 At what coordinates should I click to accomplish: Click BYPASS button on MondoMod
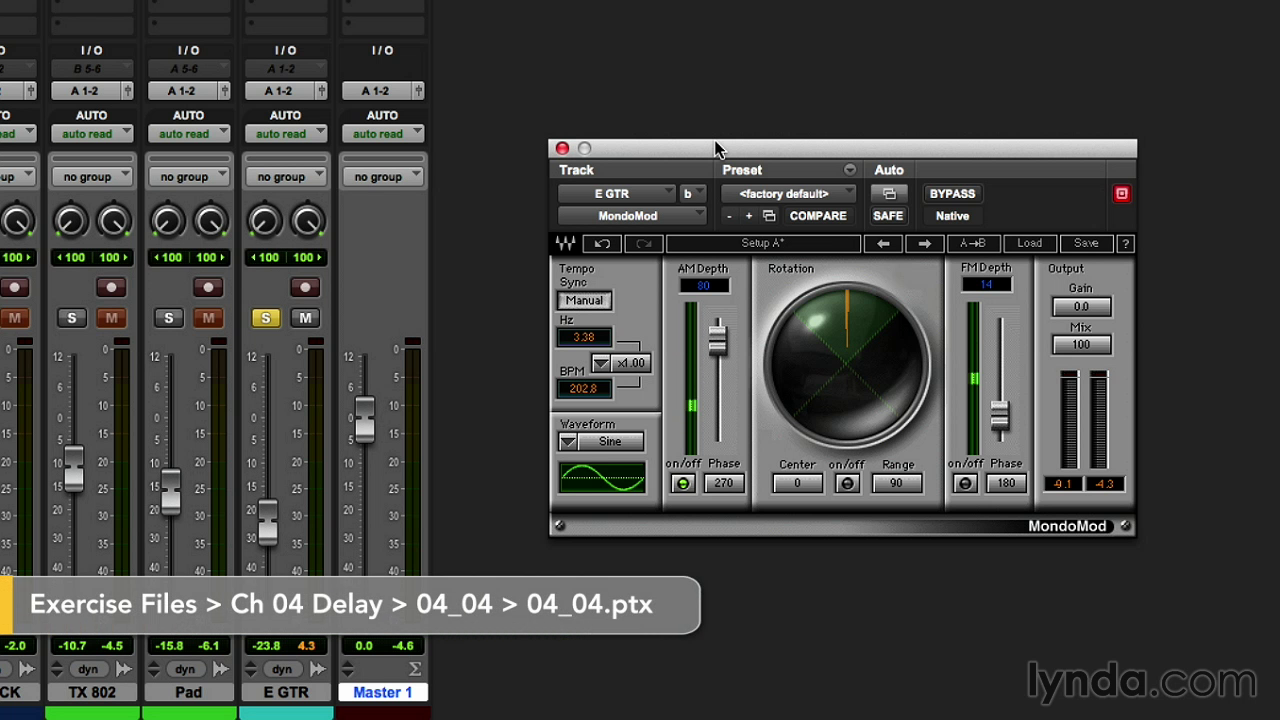coord(952,194)
